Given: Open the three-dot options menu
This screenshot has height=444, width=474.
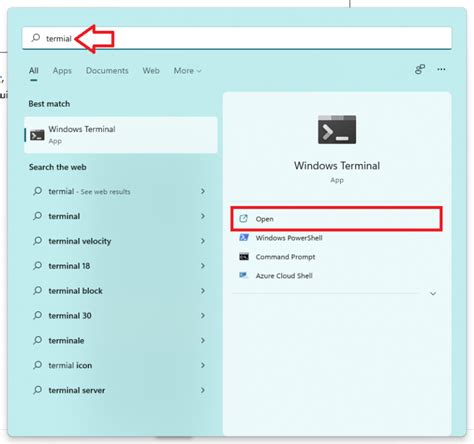Looking at the screenshot, I should point(441,69).
